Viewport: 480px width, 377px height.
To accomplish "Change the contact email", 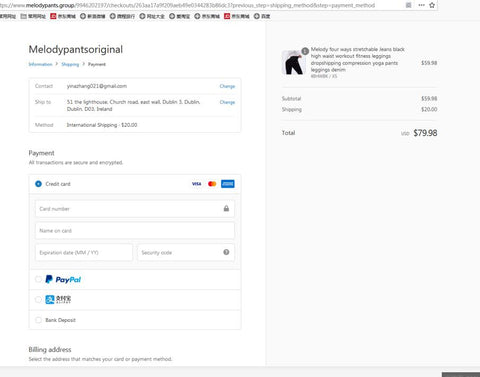I will coord(227,86).
